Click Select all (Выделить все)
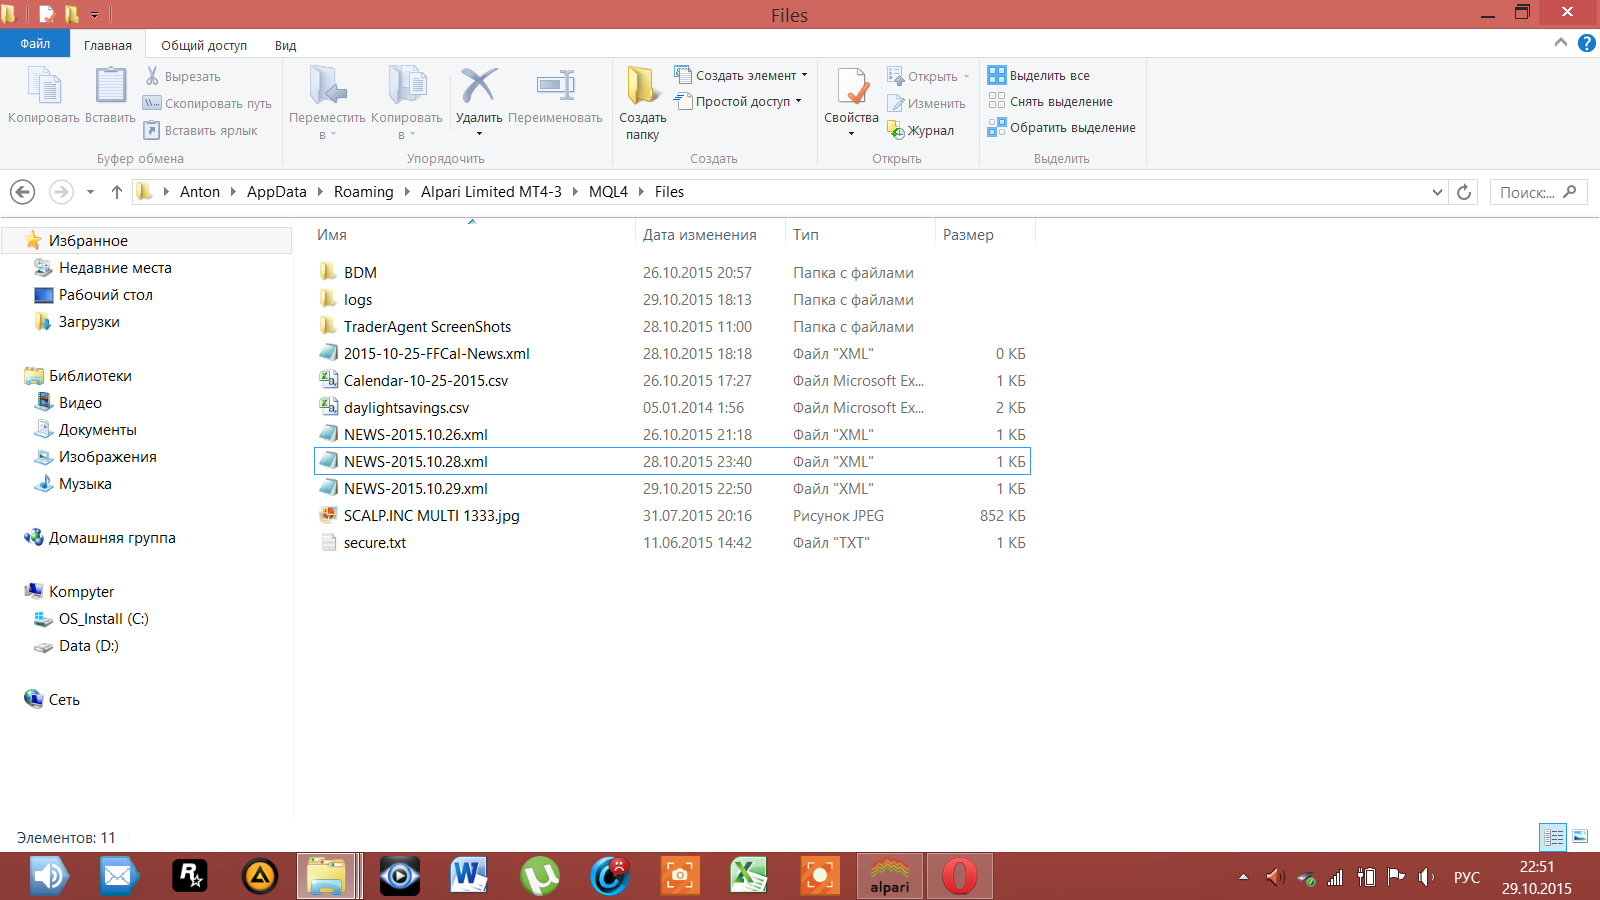 1039,75
